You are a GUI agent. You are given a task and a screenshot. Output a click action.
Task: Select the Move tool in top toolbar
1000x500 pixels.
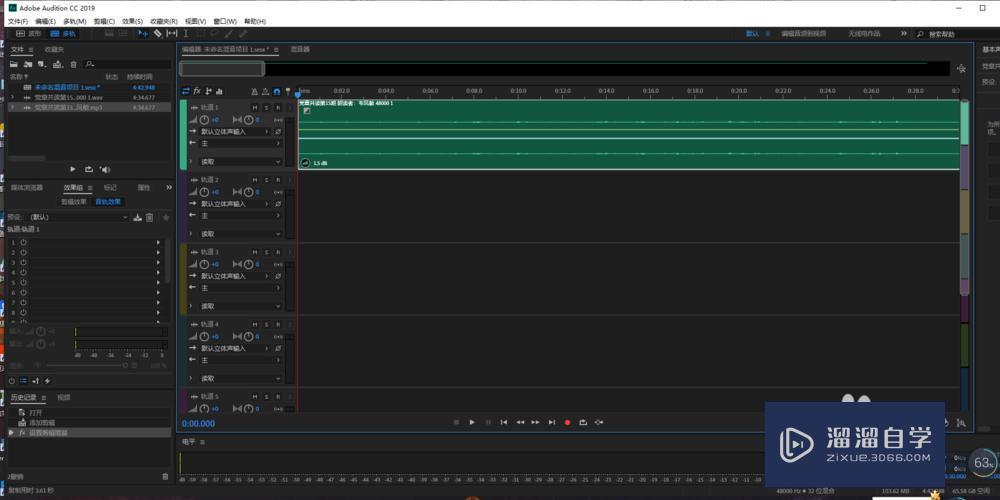coord(143,33)
